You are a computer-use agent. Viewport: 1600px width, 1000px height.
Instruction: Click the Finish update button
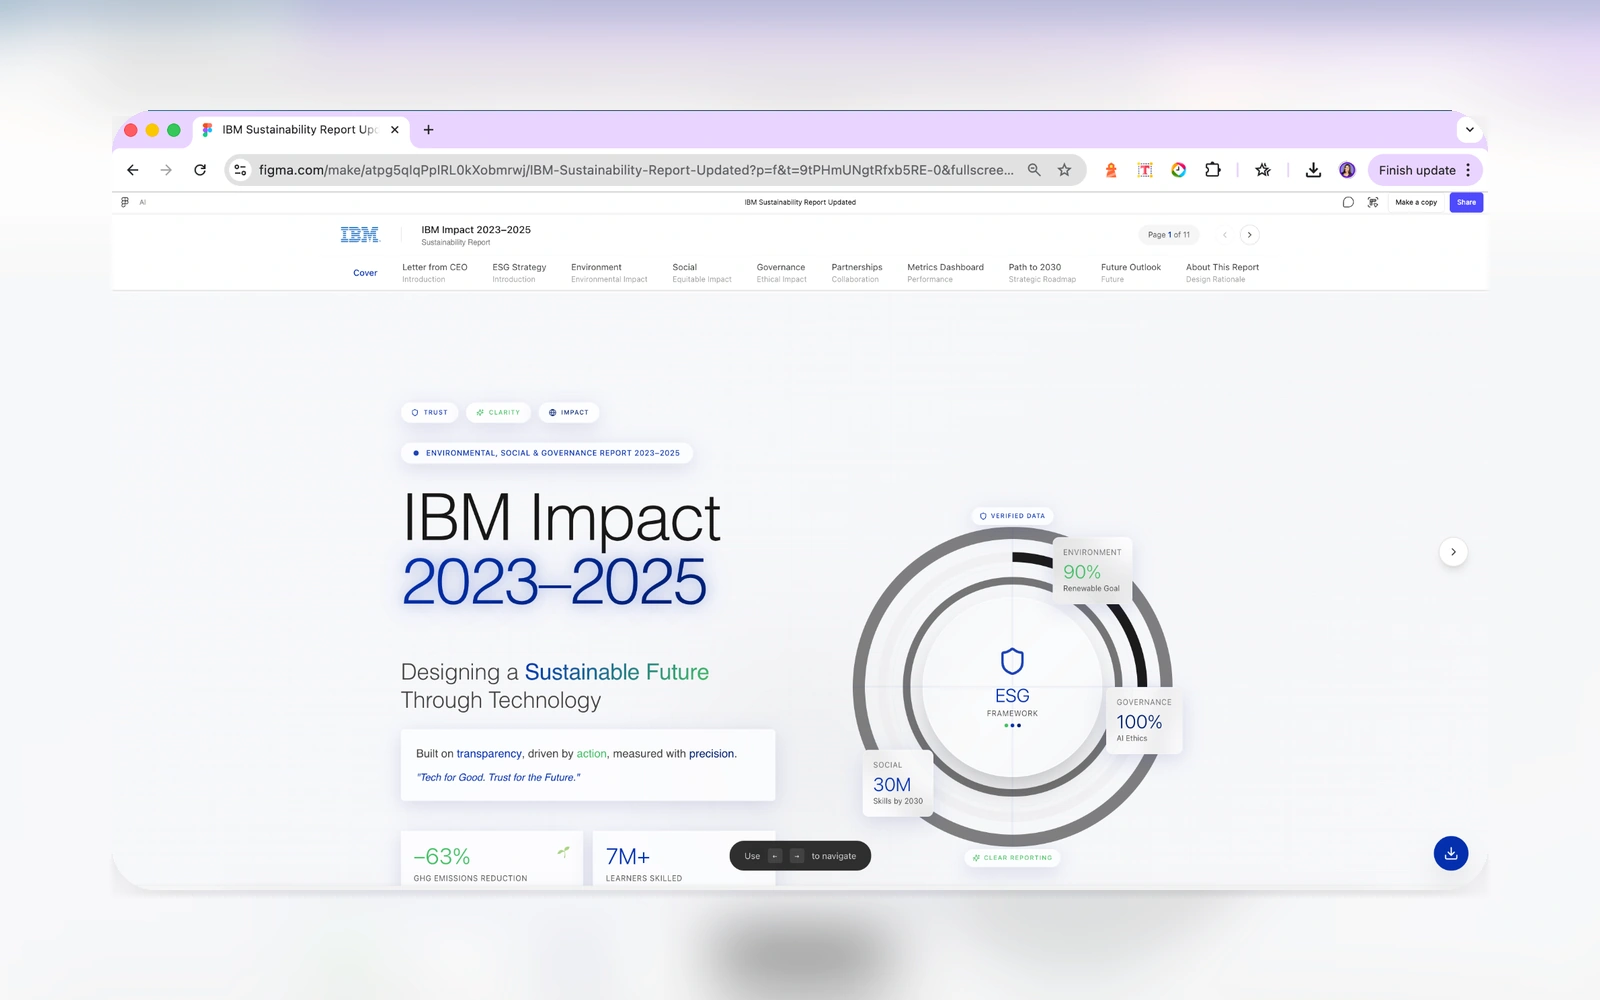(x=1417, y=170)
